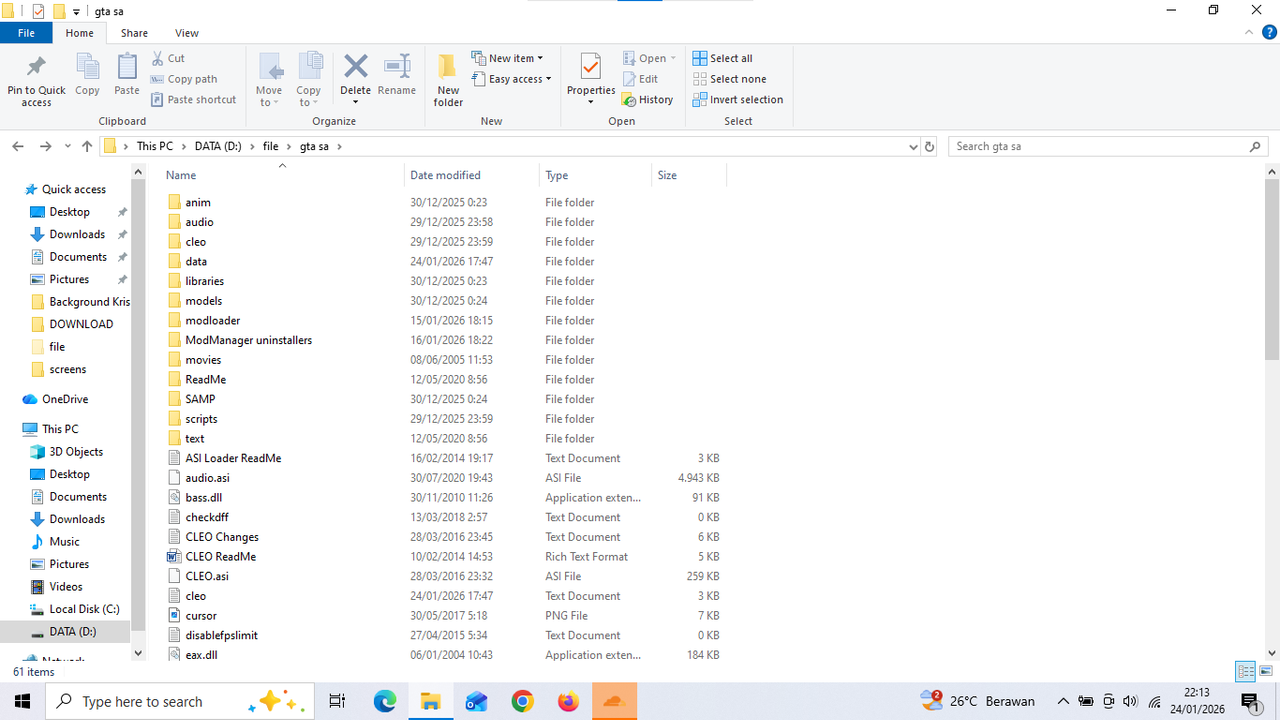Sort by the Size column header
Image resolution: width=1280 pixels, height=720 pixels.
(688, 175)
